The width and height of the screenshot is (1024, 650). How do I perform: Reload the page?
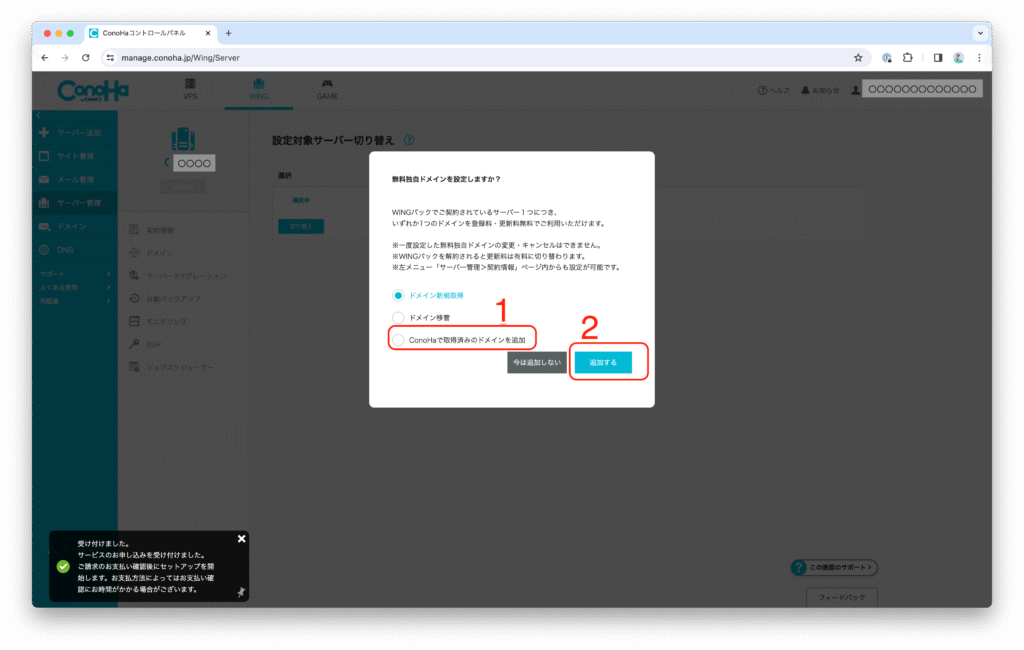[86, 57]
